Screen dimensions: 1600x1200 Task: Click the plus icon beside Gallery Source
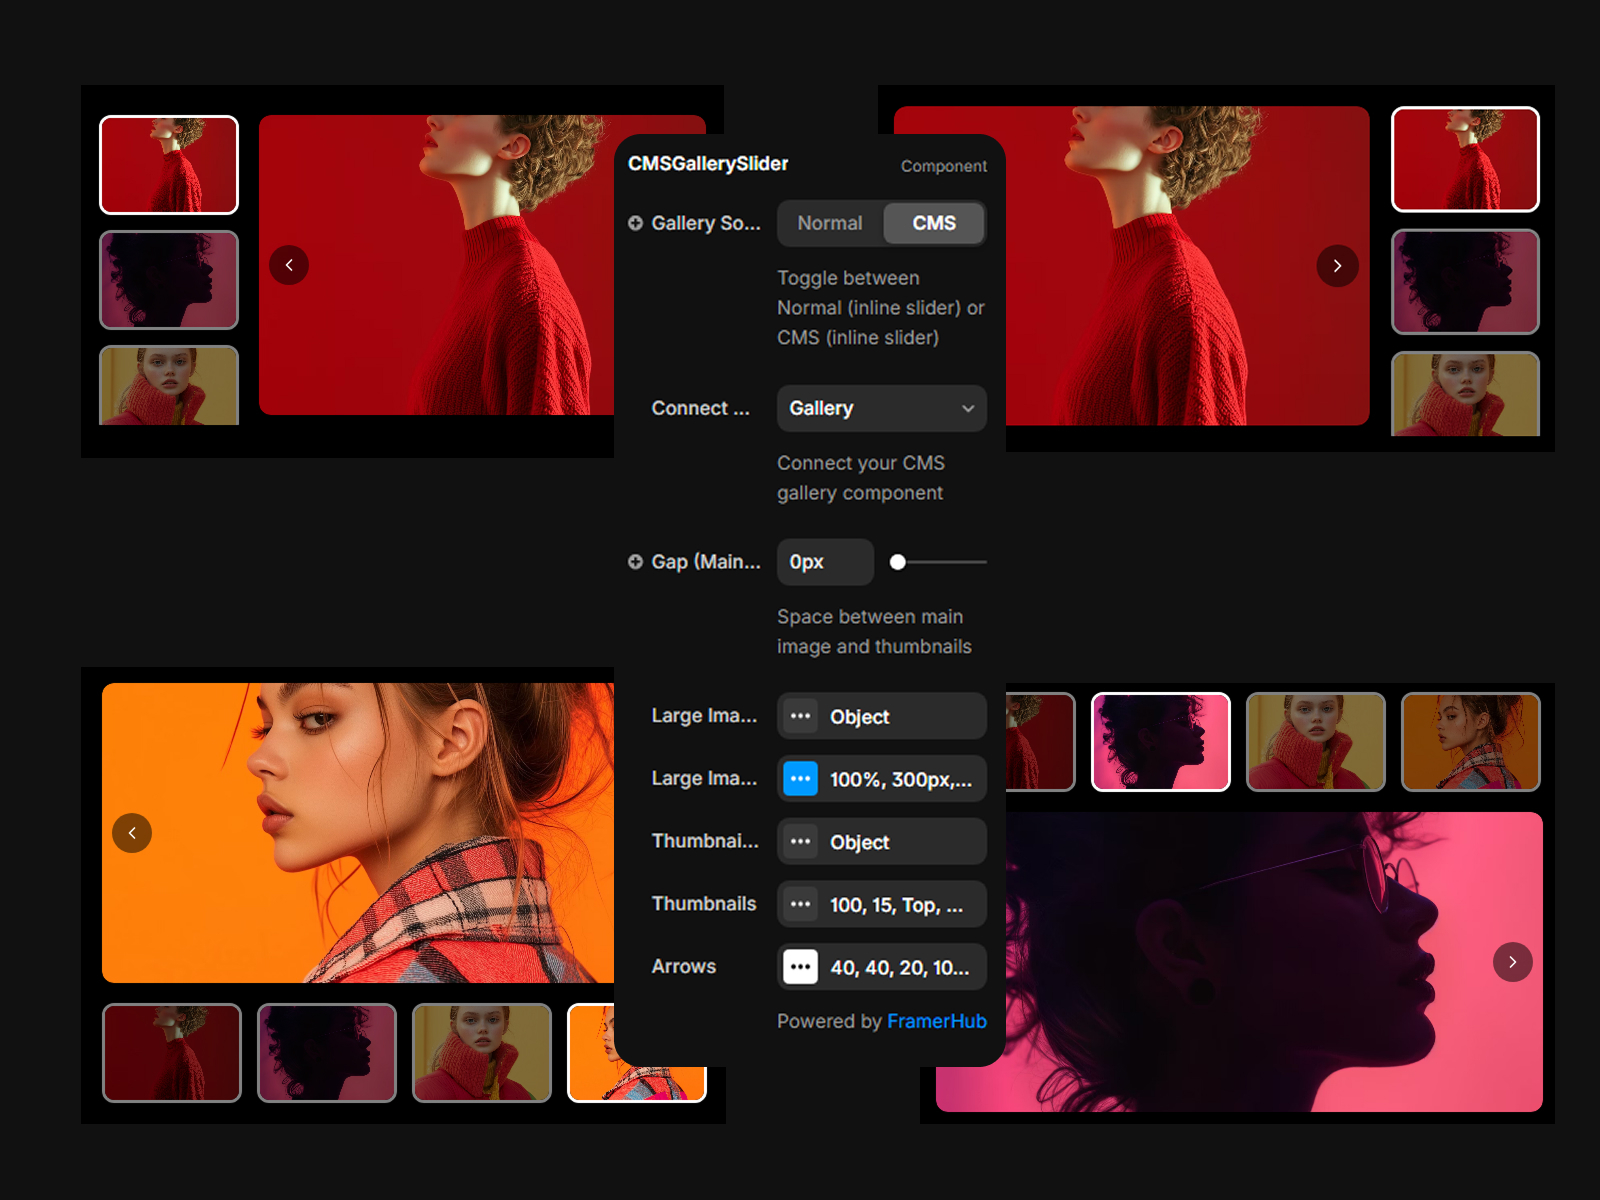[635, 223]
